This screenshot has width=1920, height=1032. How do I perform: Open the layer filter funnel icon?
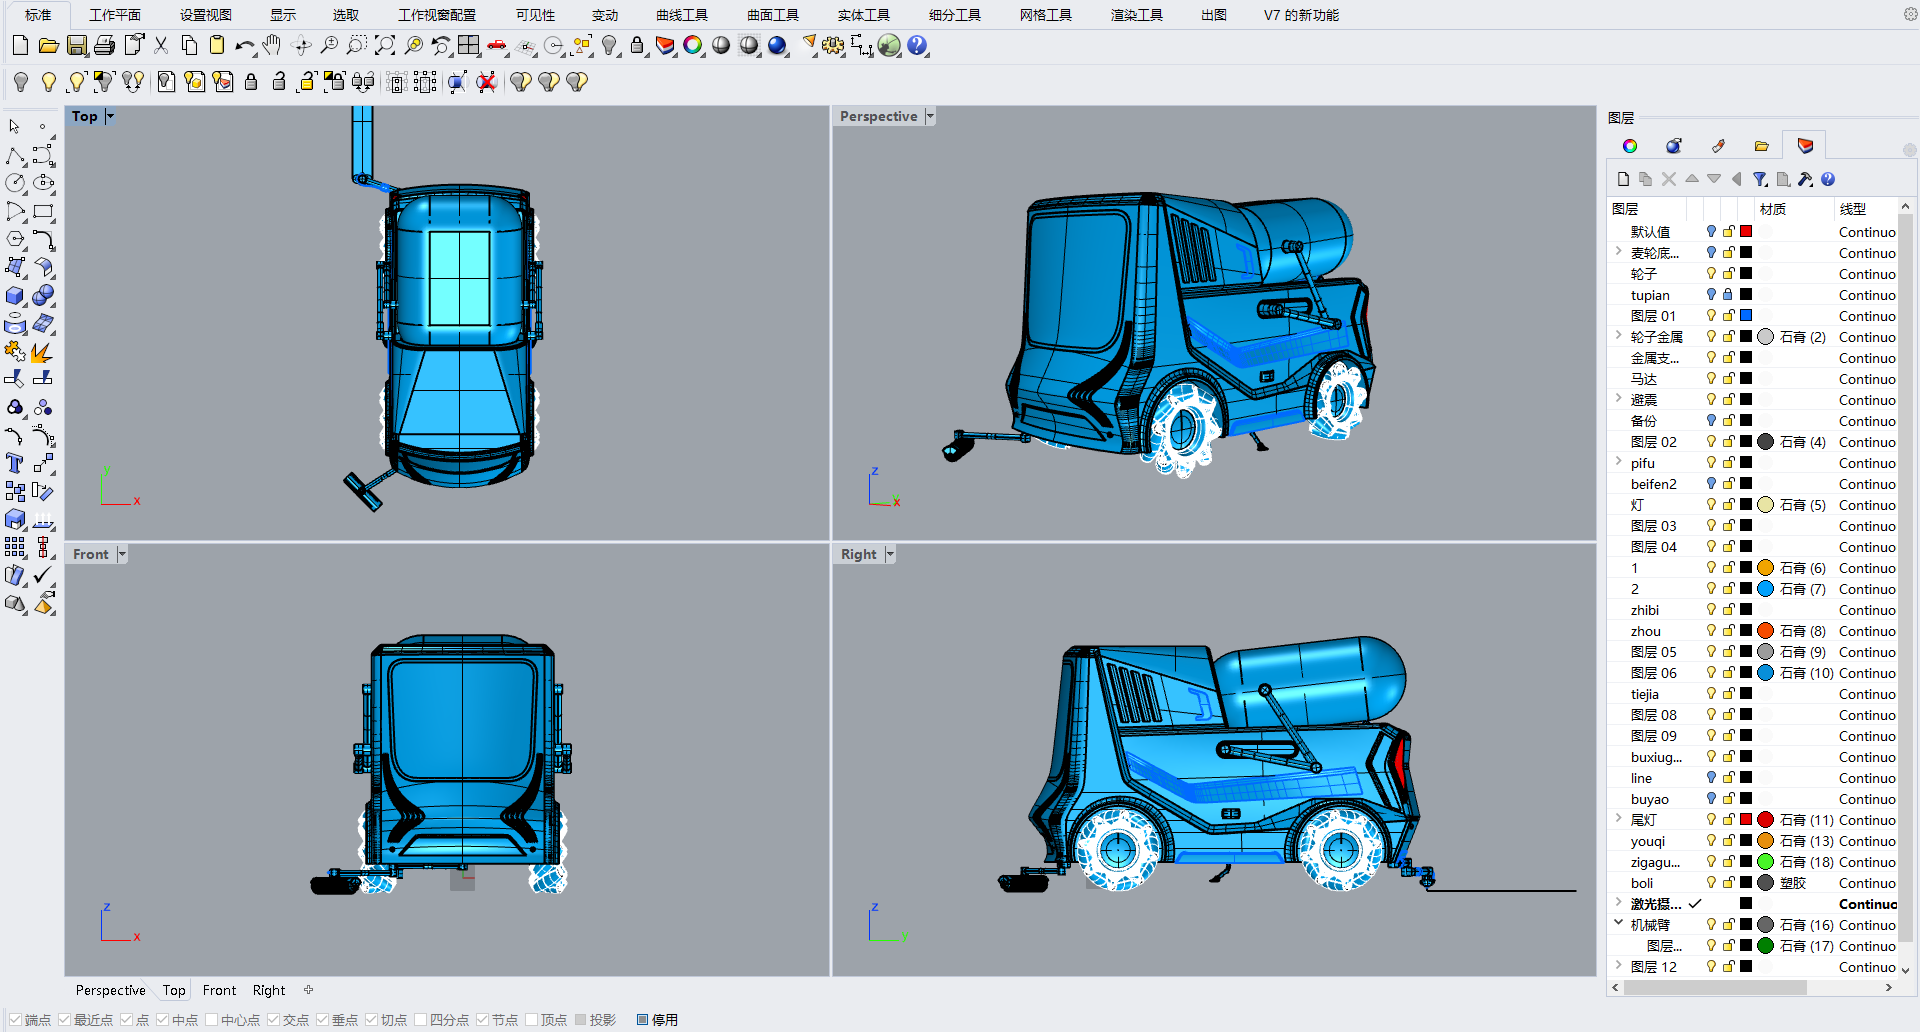(1760, 179)
